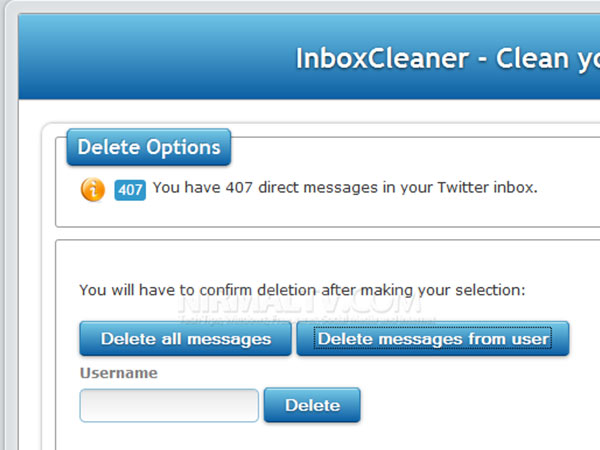600x450 pixels.
Task: Click the Delete button beside Username field
Action: 312,405
